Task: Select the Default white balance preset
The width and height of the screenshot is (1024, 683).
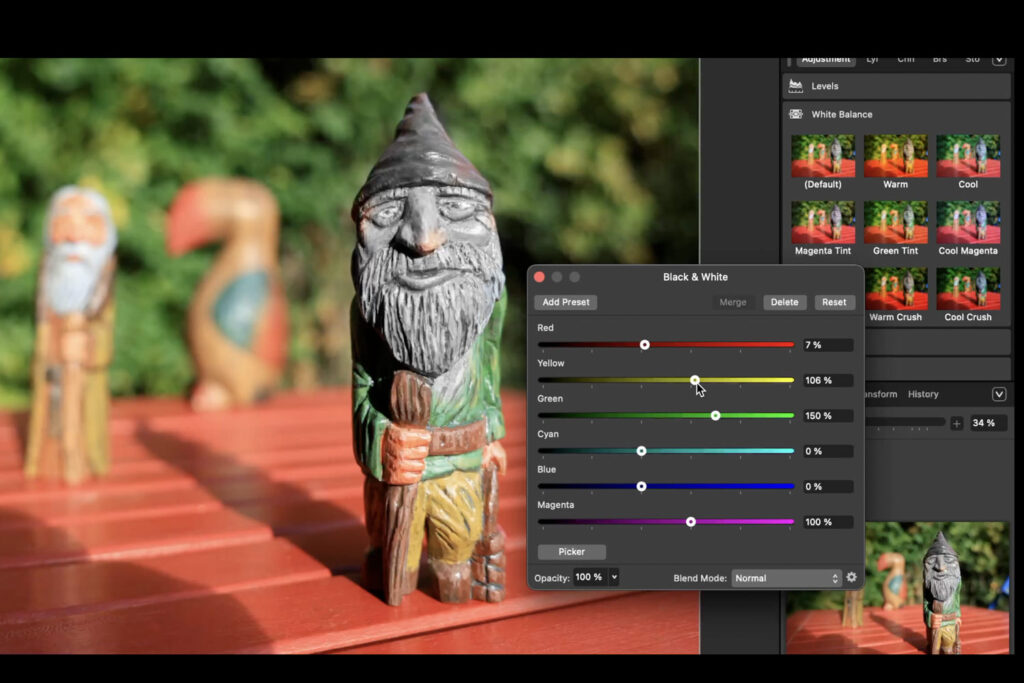Action: [x=822, y=157]
